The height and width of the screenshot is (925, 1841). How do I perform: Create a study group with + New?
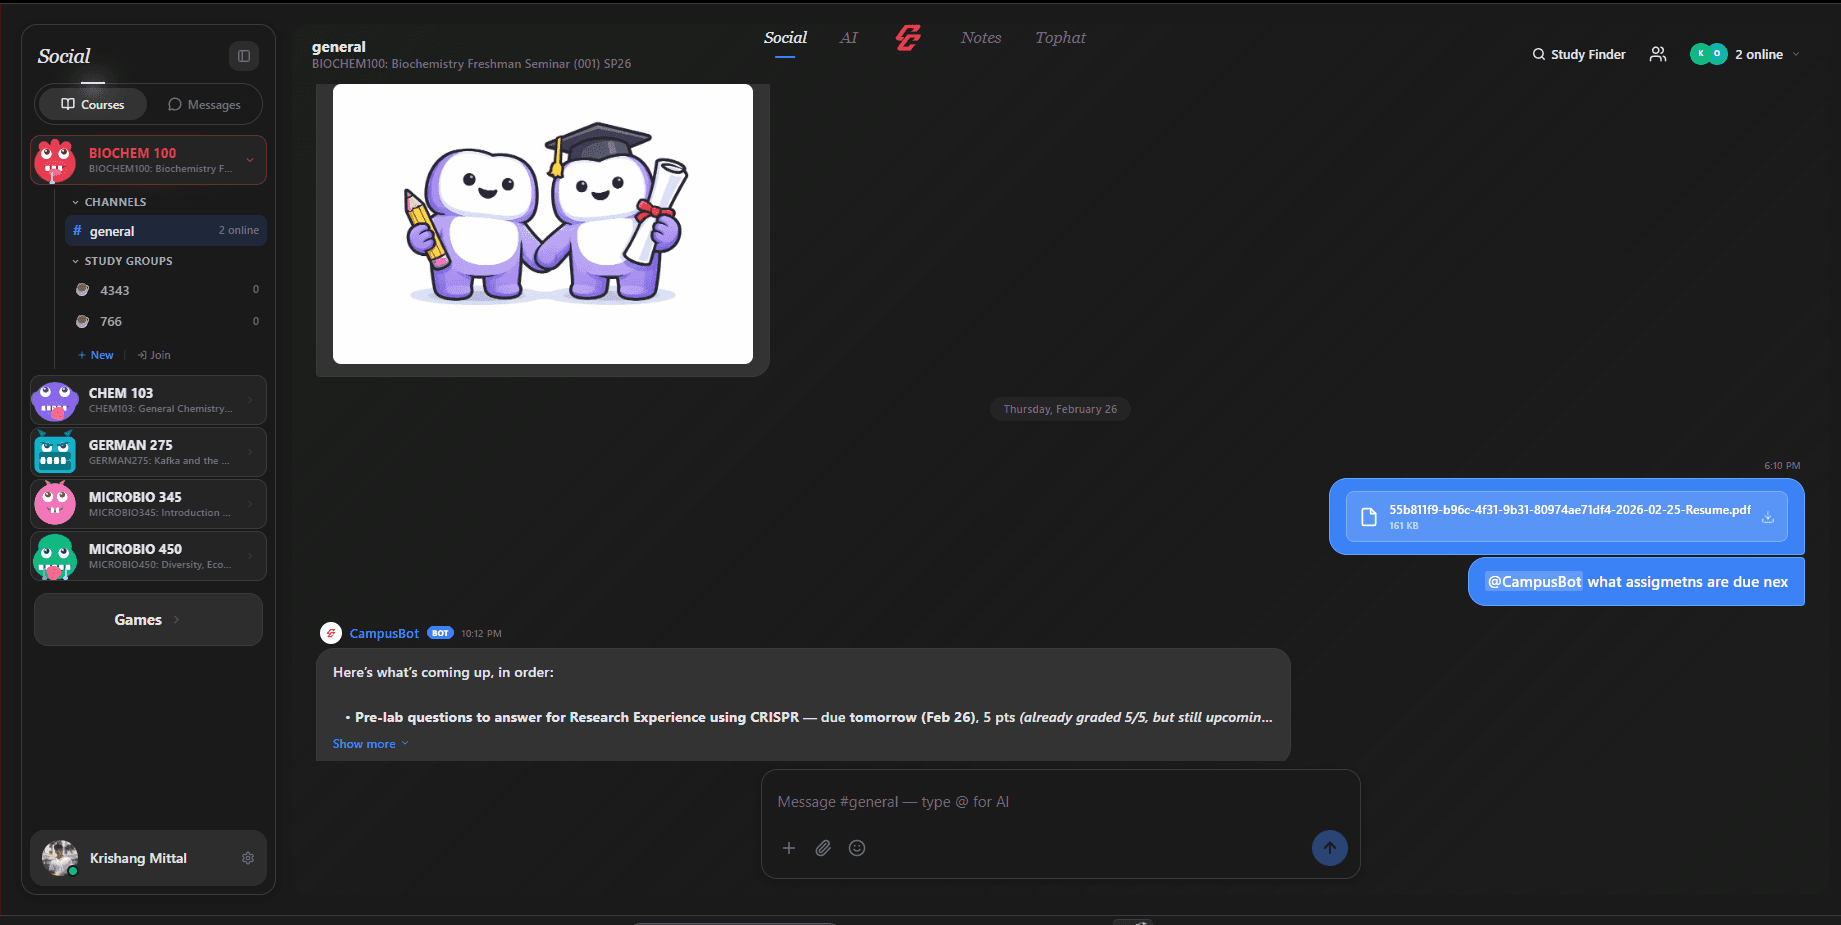(x=95, y=354)
